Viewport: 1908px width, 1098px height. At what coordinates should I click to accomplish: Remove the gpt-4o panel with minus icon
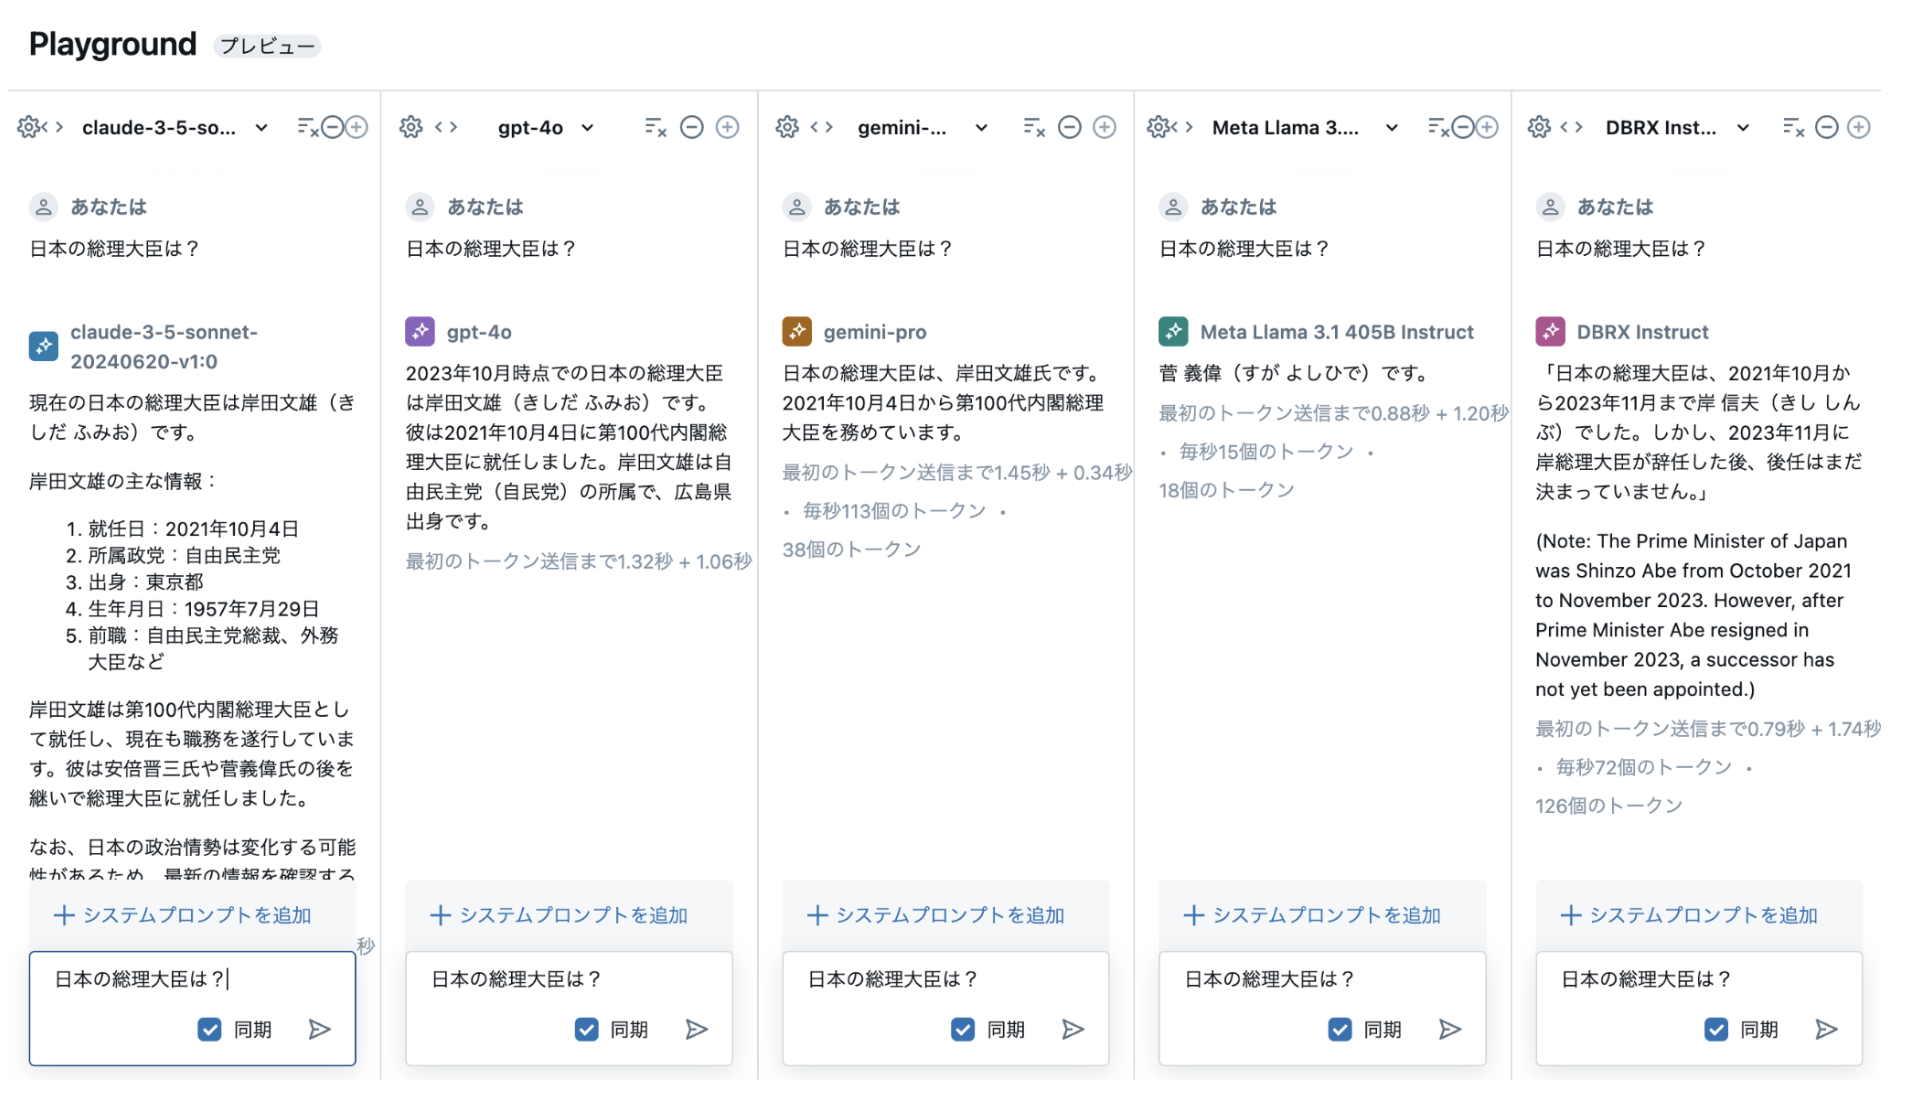point(692,127)
